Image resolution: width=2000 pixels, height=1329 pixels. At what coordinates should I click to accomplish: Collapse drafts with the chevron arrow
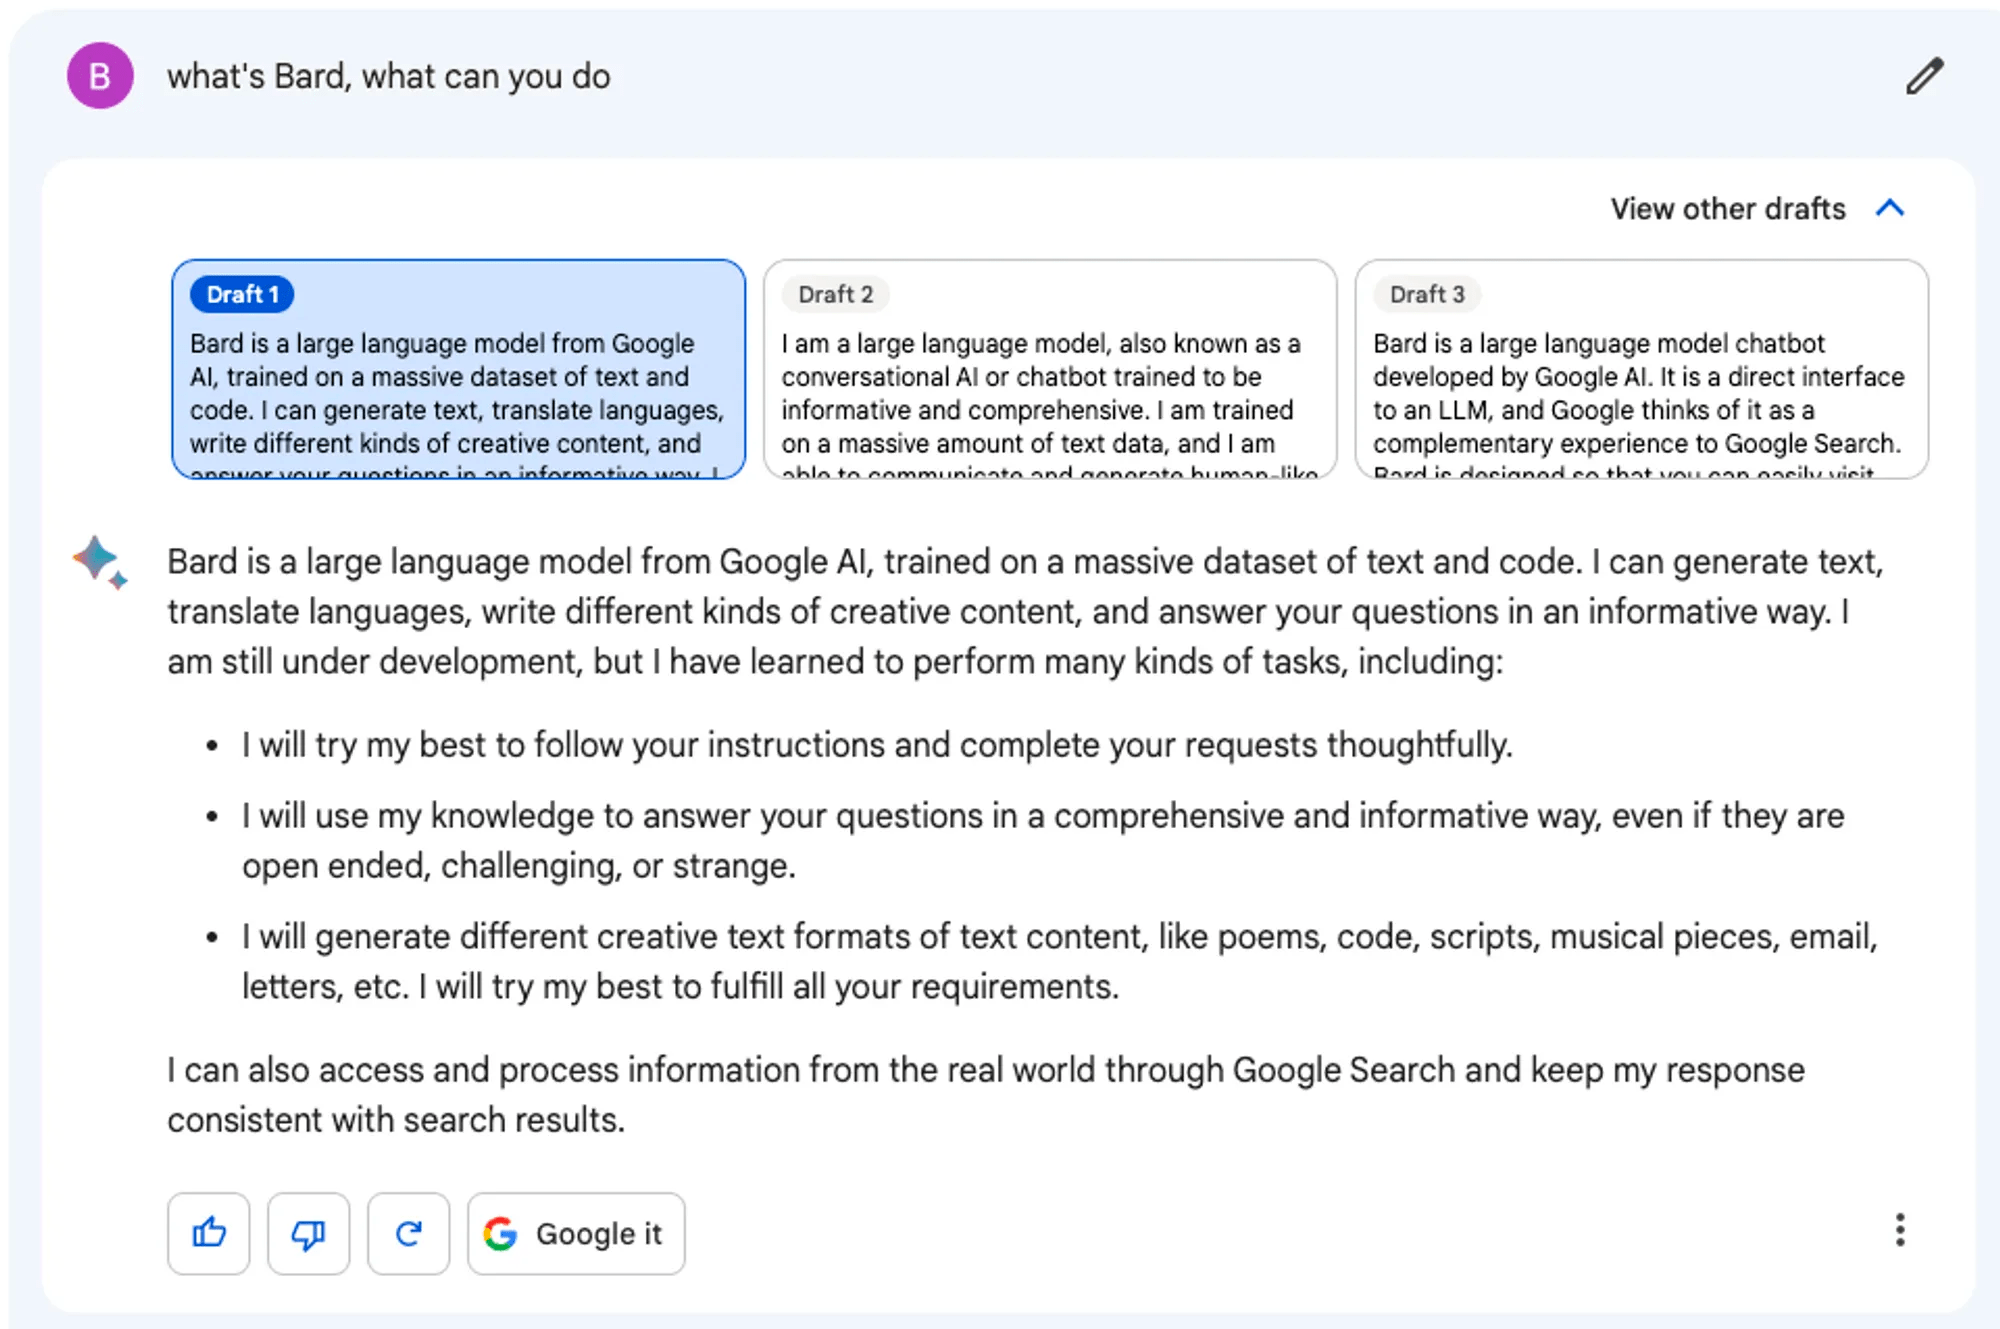[x=1890, y=208]
